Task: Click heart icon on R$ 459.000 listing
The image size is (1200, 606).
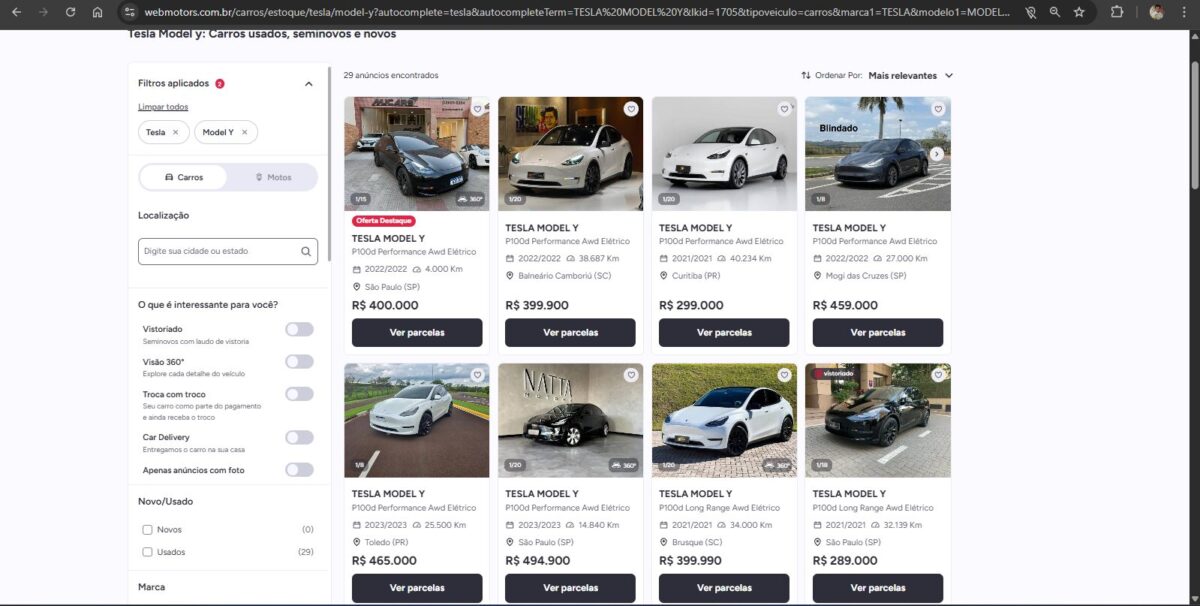Action: click(x=937, y=109)
